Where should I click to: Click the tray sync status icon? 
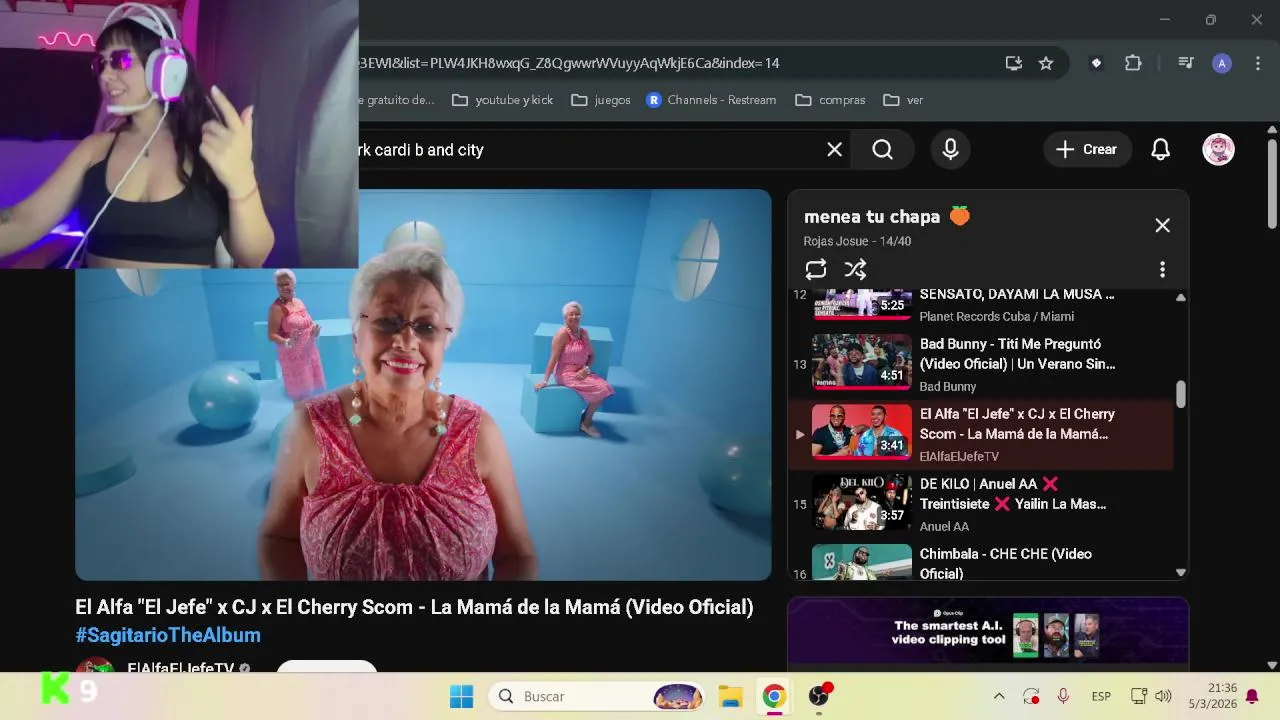[x=1031, y=696]
